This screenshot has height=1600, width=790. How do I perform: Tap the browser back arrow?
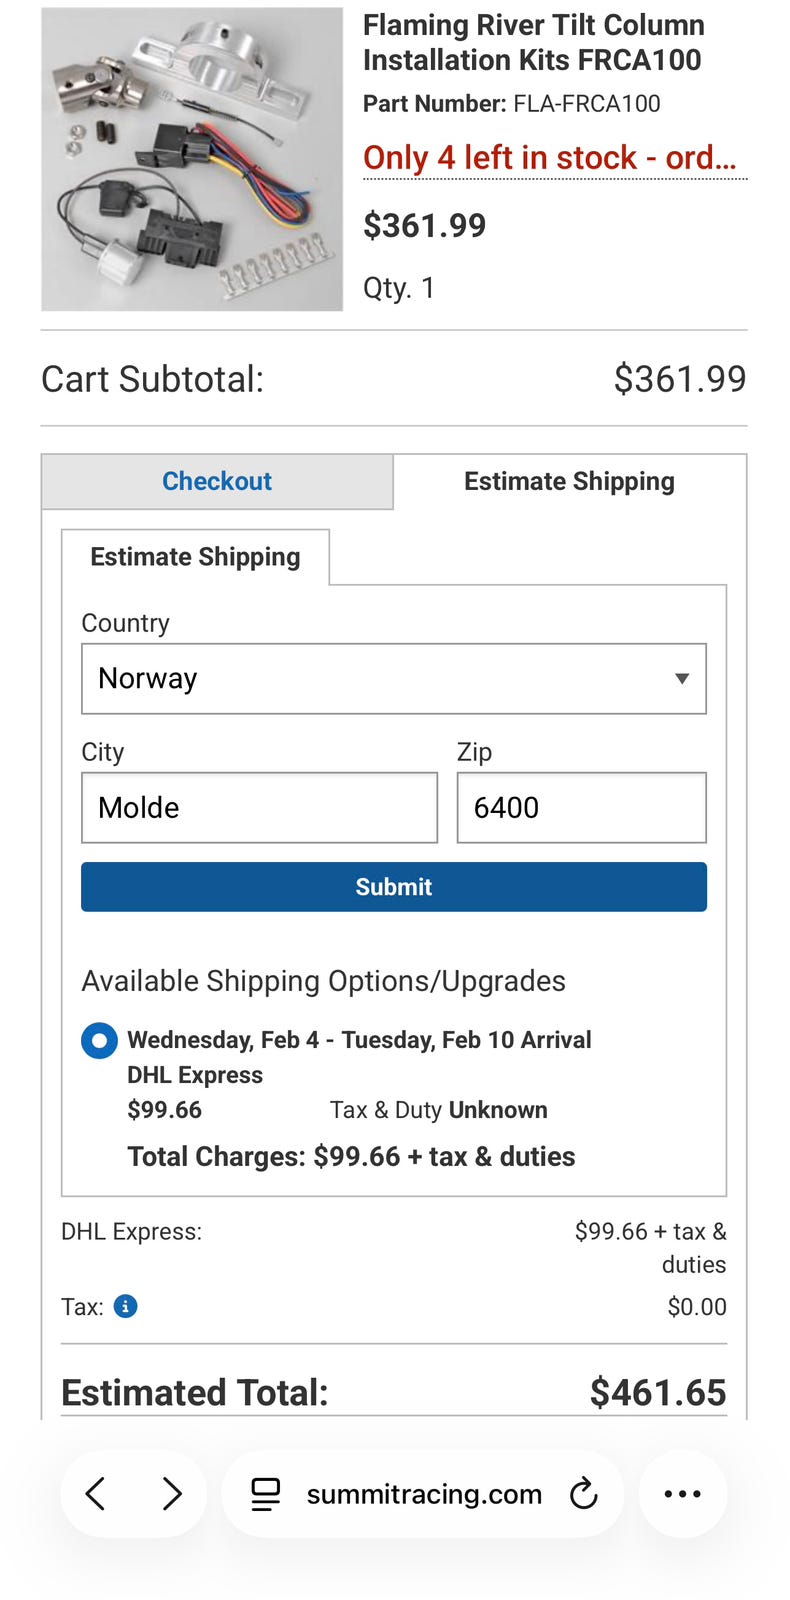point(96,1494)
